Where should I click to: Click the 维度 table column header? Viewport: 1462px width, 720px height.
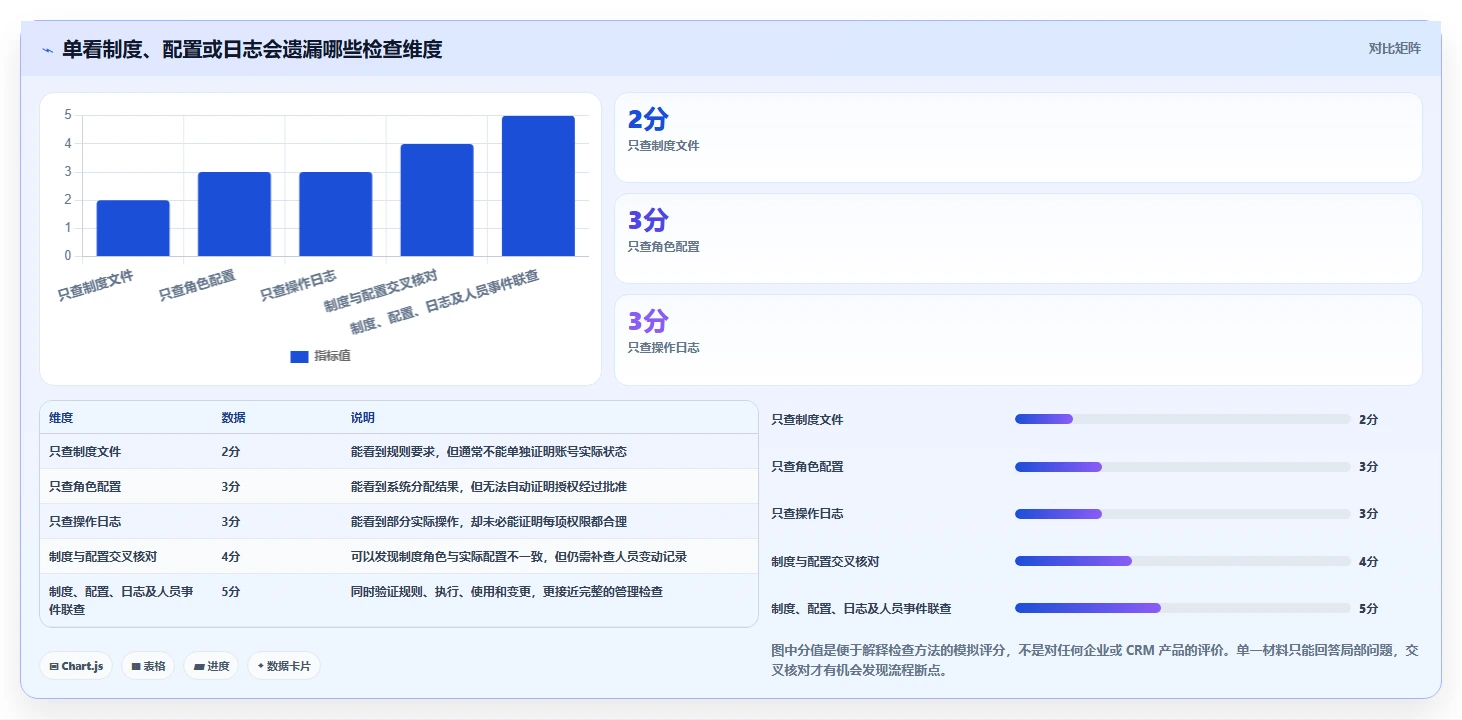point(61,418)
